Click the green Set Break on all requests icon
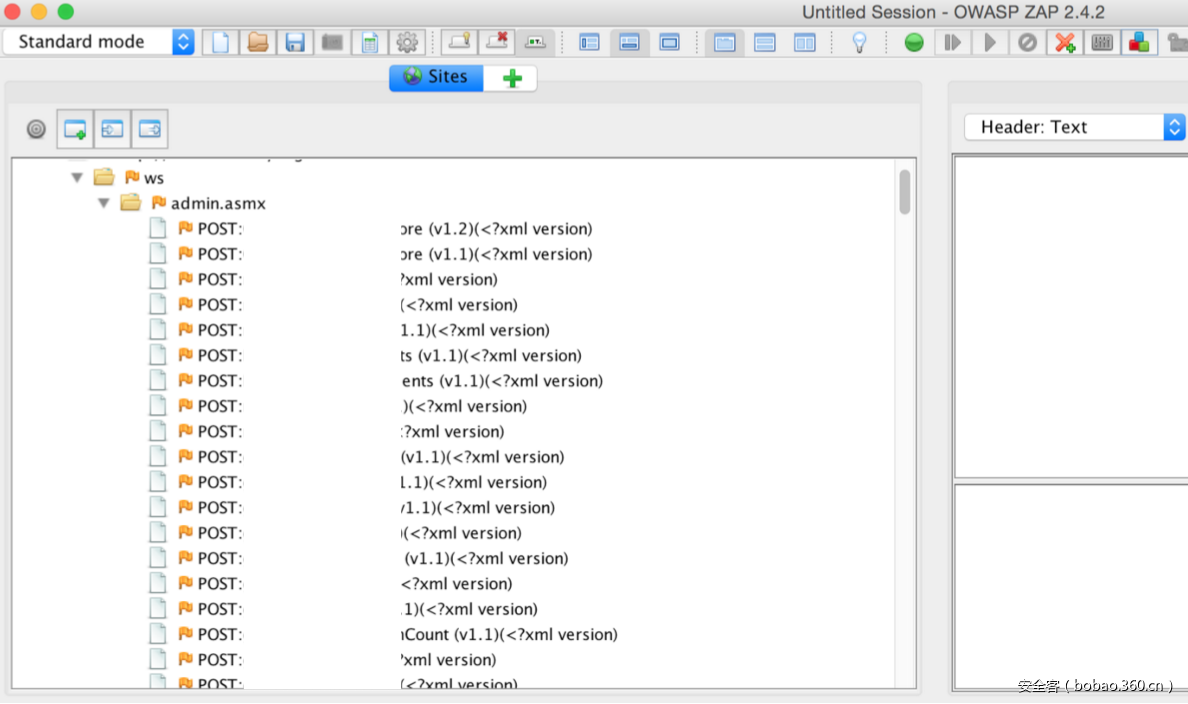 pyautogui.click(x=913, y=42)
